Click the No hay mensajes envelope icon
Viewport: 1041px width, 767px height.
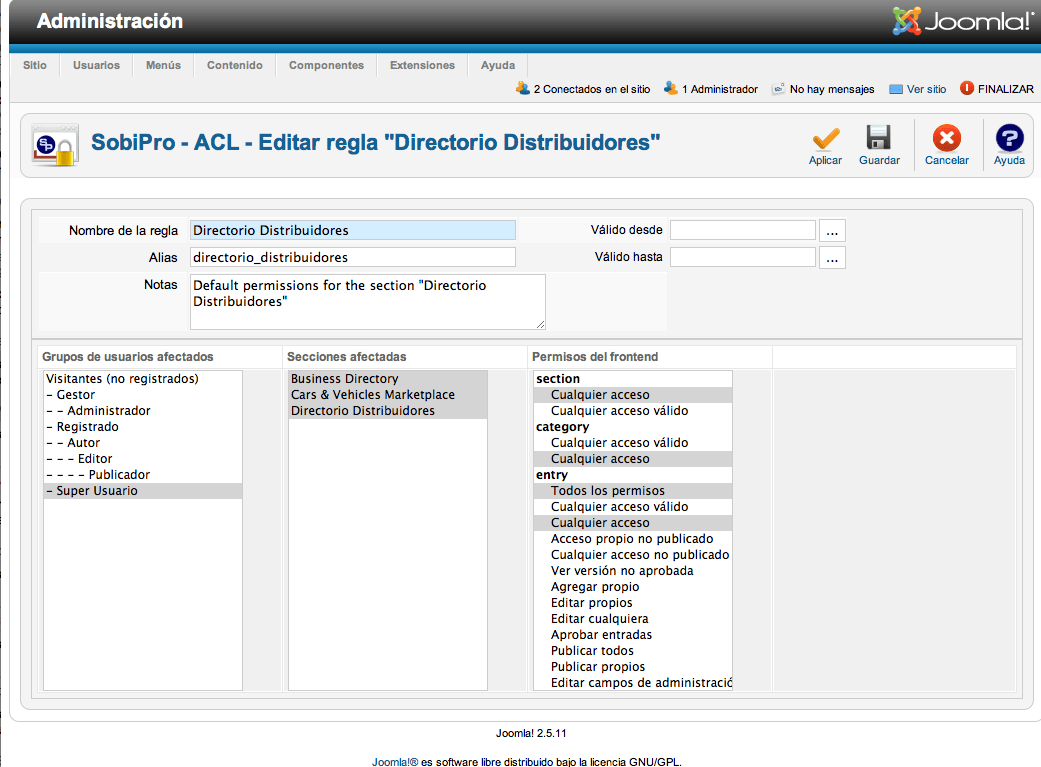777,88
